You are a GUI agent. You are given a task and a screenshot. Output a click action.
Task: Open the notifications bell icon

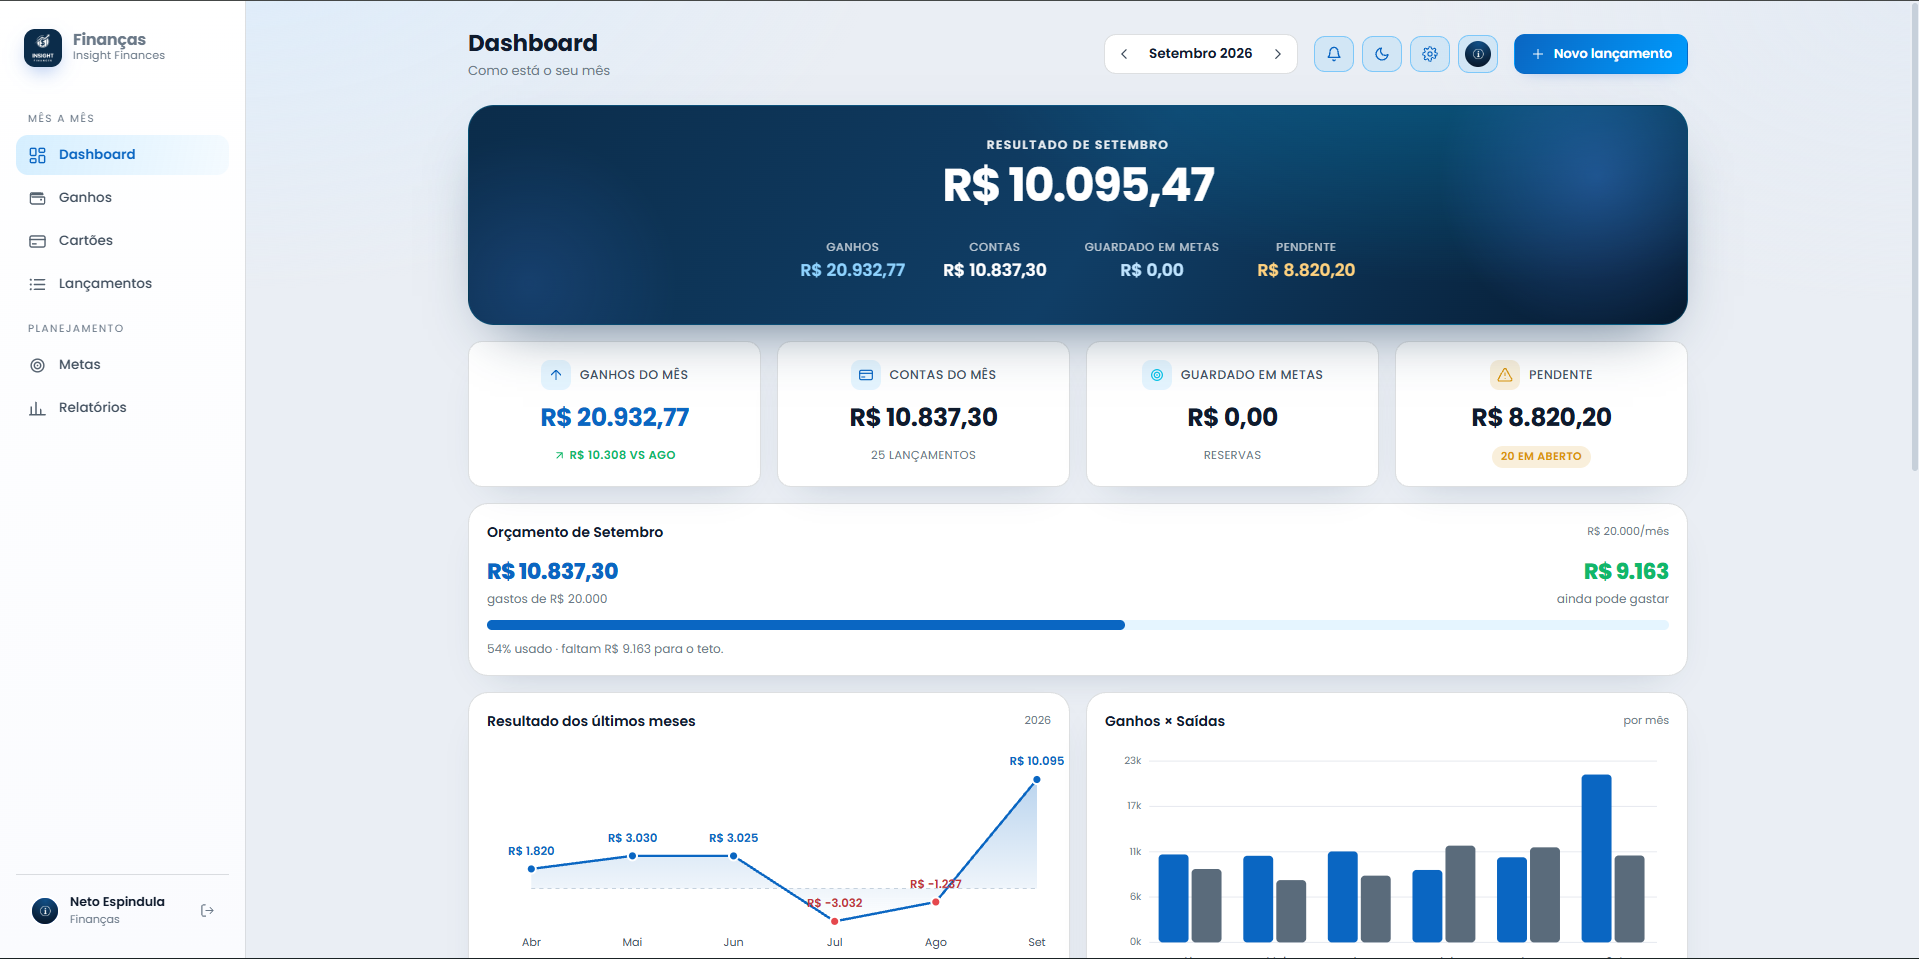pyautogui.click(x=1334, y=54)
